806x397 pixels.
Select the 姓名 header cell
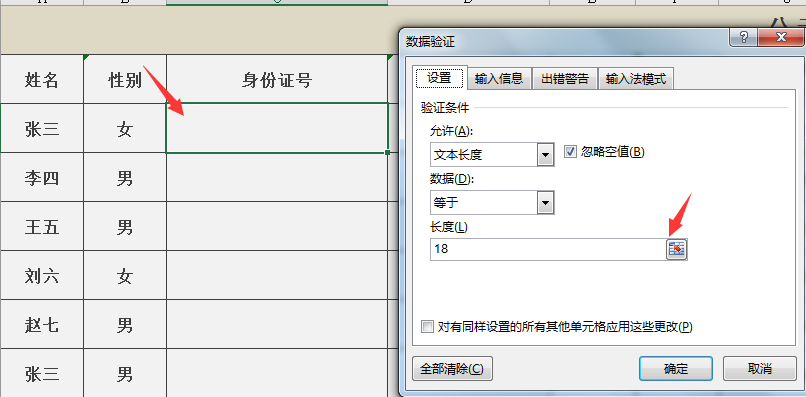point(42,79)
